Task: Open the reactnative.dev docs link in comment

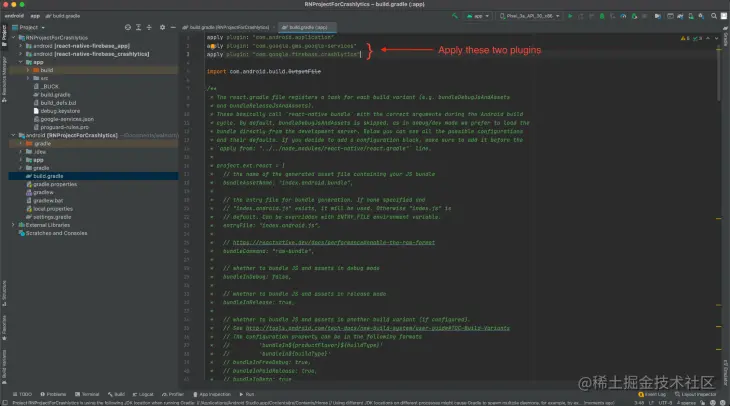Action: pos(333,243)
